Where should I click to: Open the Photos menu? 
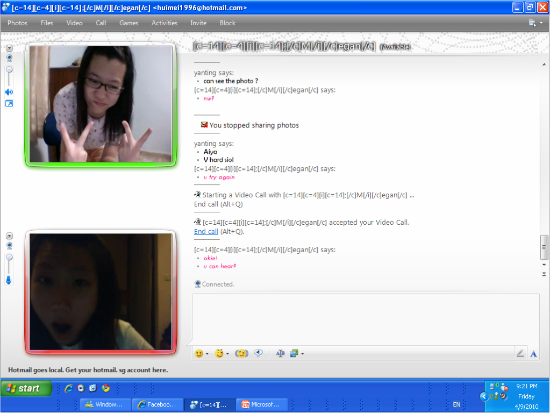[17, 23]
